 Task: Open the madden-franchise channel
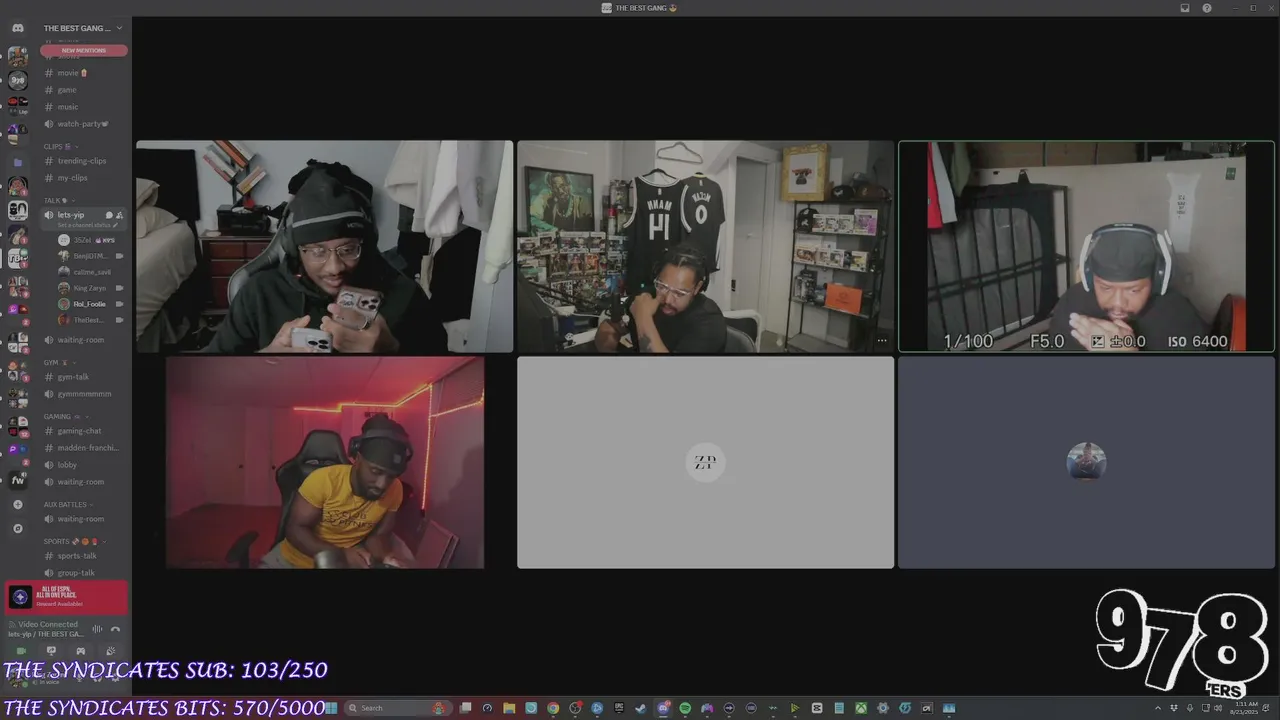84,448
